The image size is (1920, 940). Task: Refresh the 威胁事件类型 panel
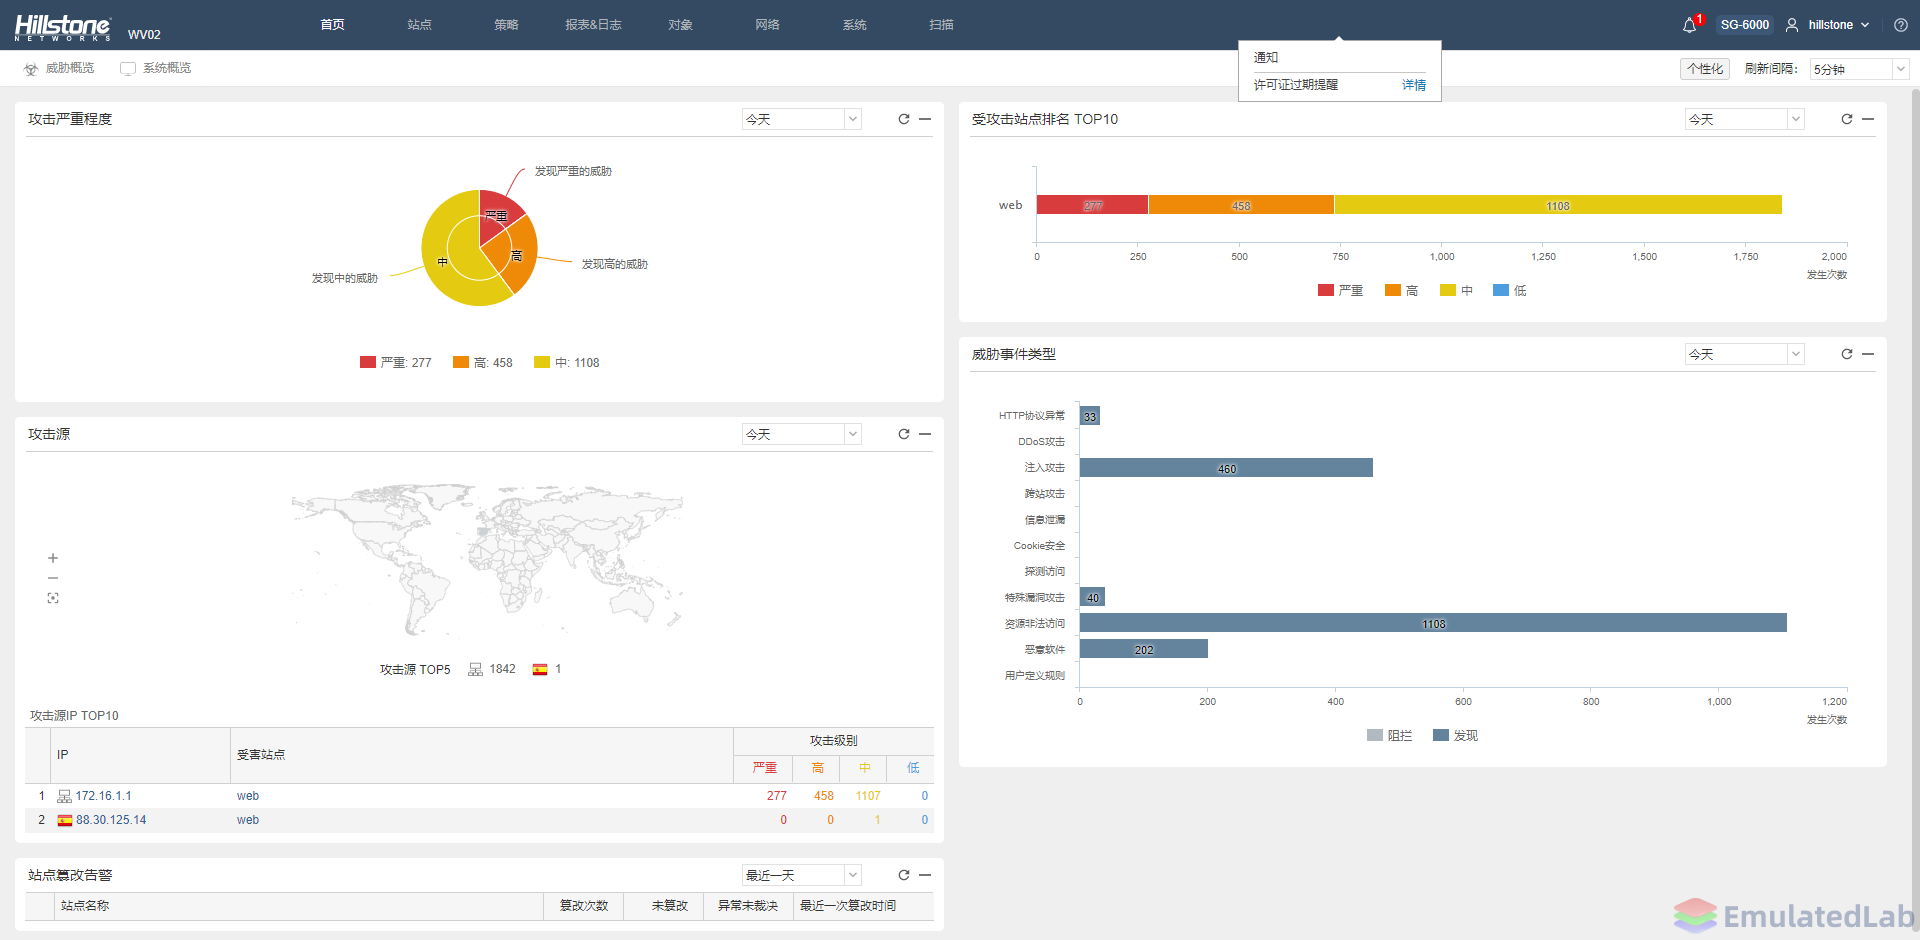point(1847,354)
